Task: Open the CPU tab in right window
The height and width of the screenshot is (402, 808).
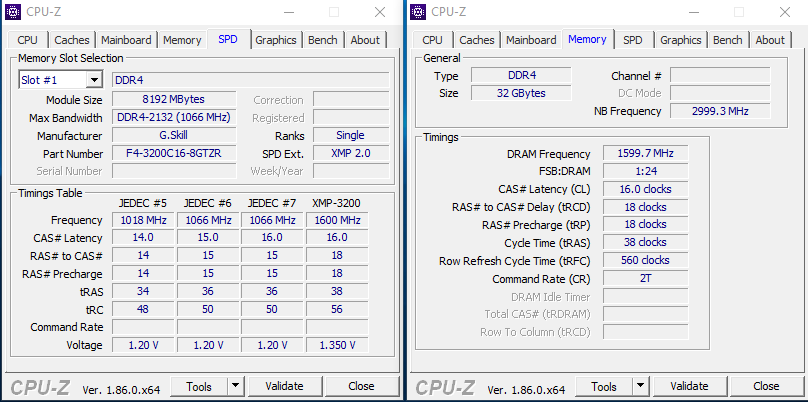Action: tap(432, 40)
